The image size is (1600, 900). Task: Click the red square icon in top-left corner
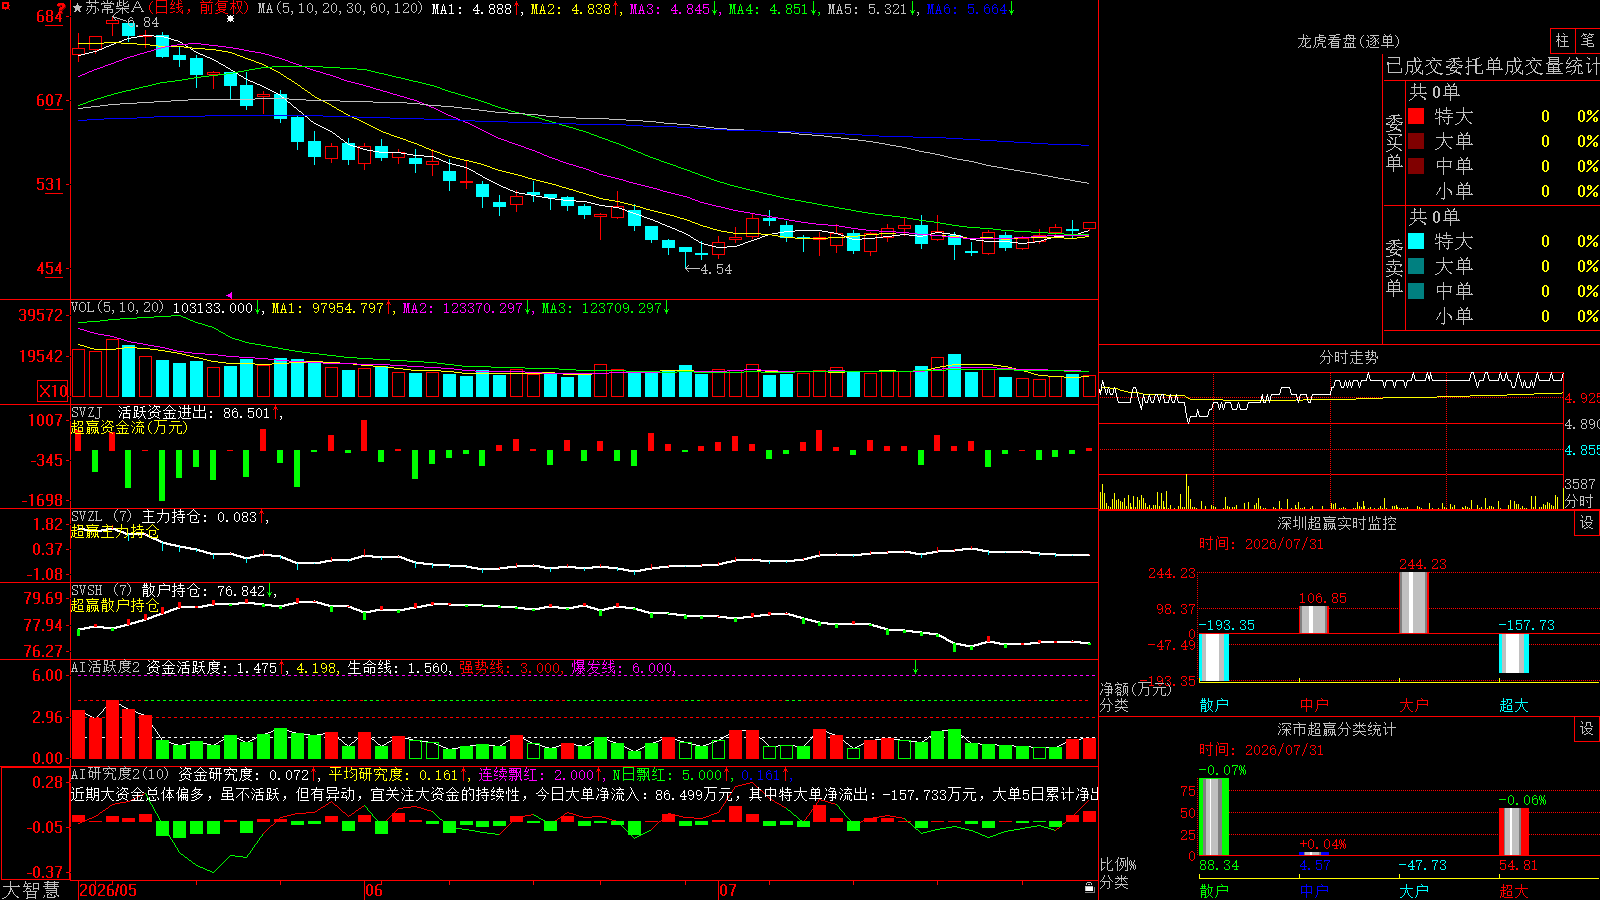pos(4,6)
